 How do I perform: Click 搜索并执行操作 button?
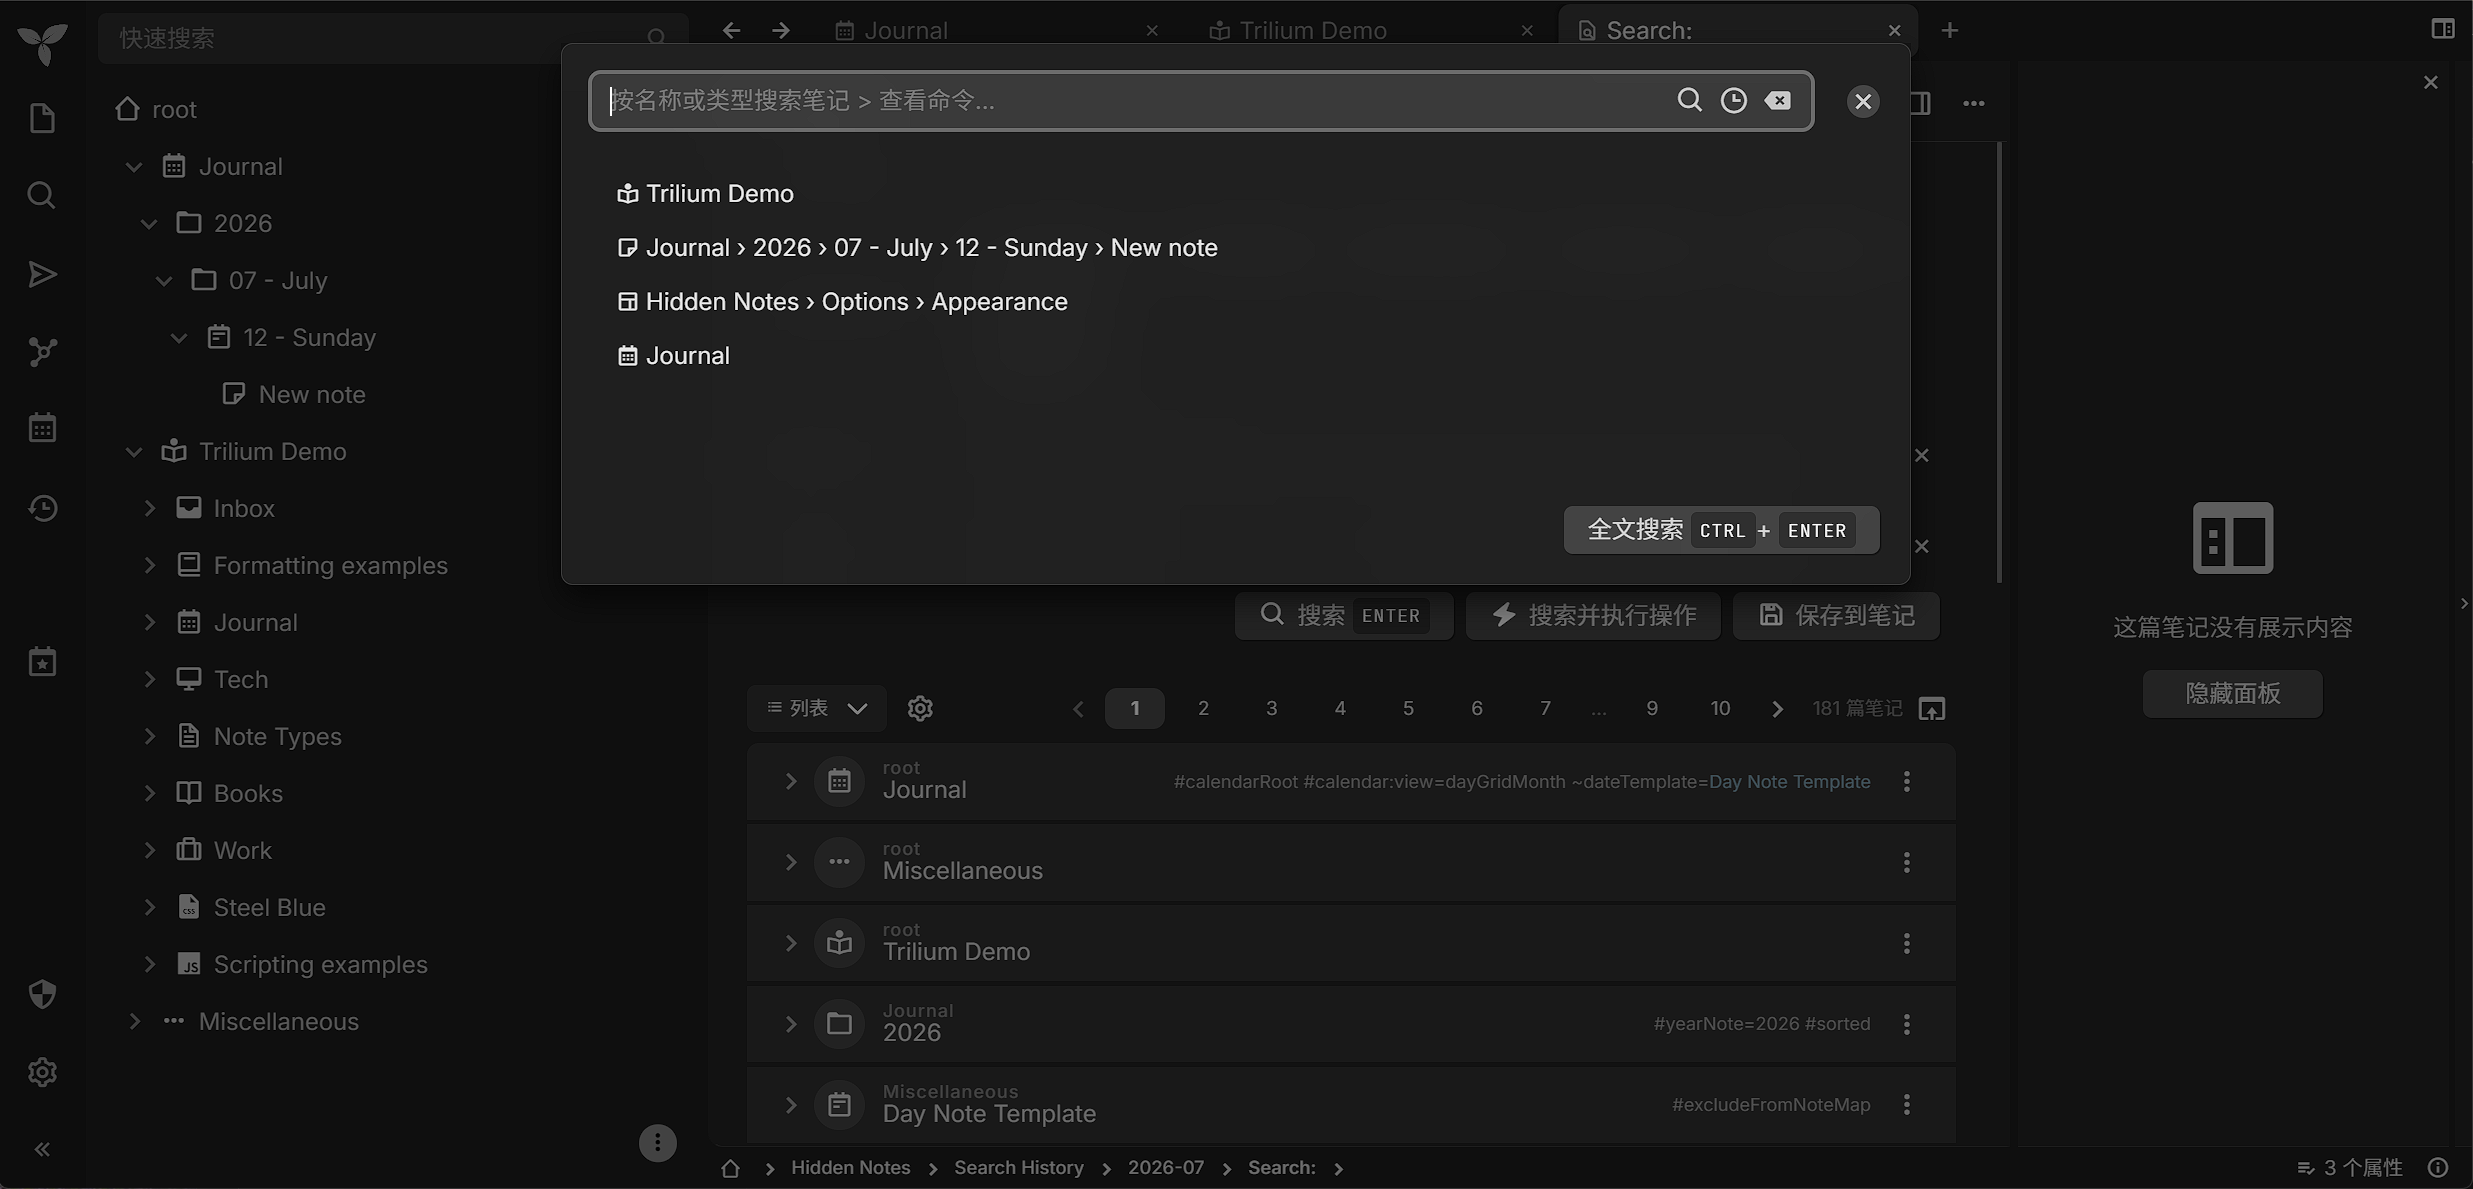coord(1593,615)
